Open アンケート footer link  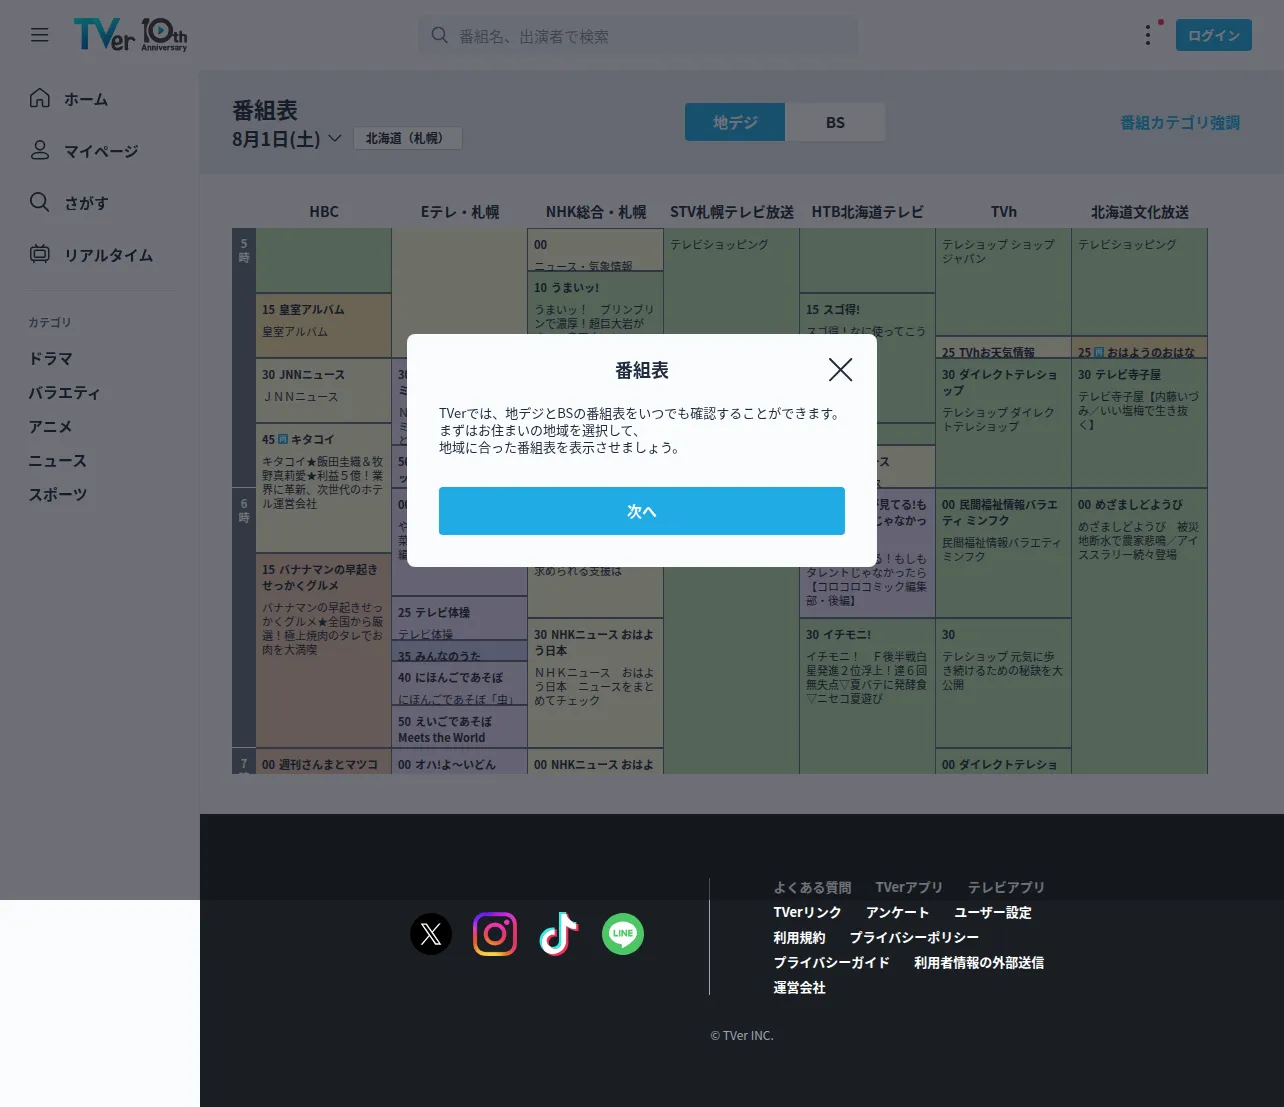(x=898, y=912)
